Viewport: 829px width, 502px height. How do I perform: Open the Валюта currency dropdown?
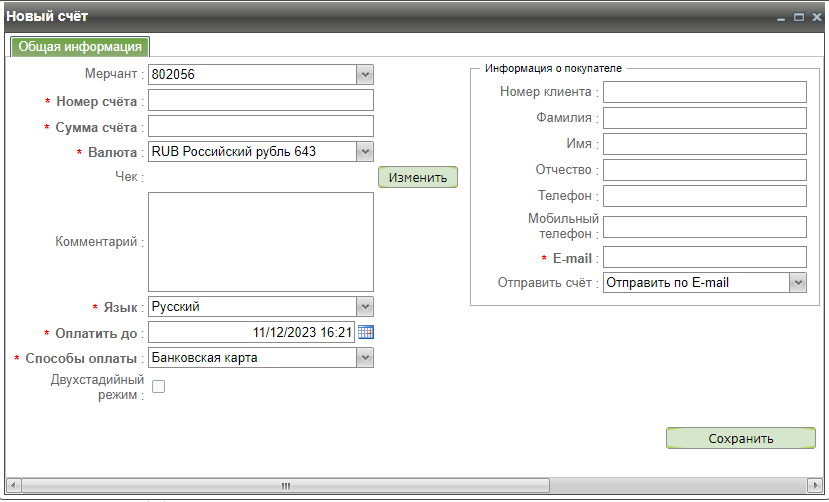[365, 152]
